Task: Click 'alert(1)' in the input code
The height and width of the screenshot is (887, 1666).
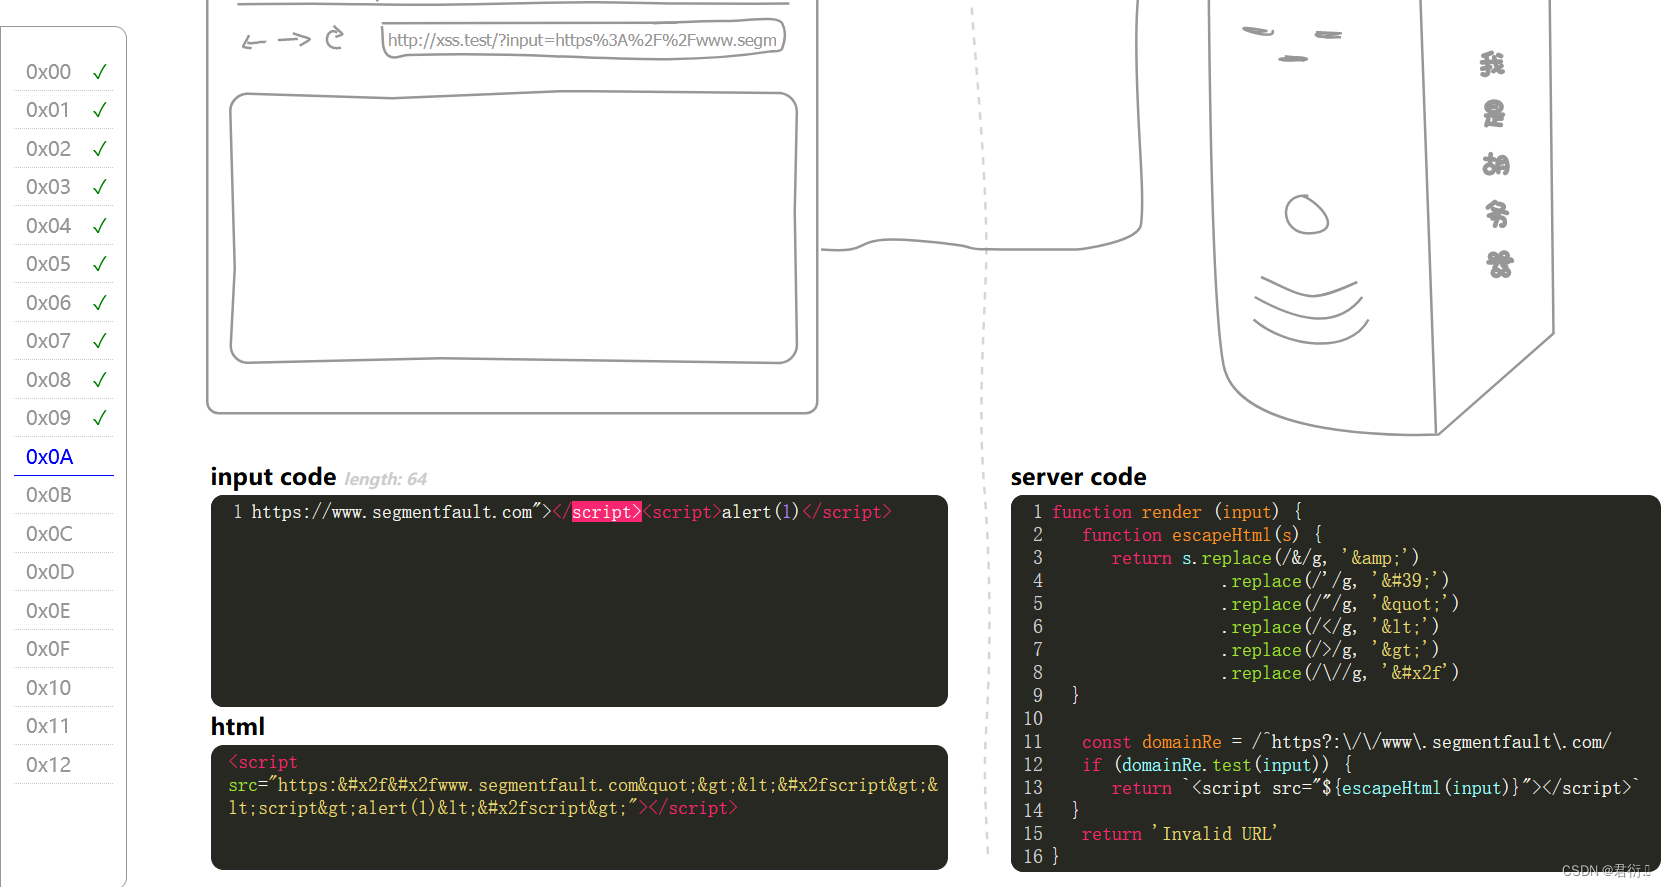Action: (x=761, y=512)
